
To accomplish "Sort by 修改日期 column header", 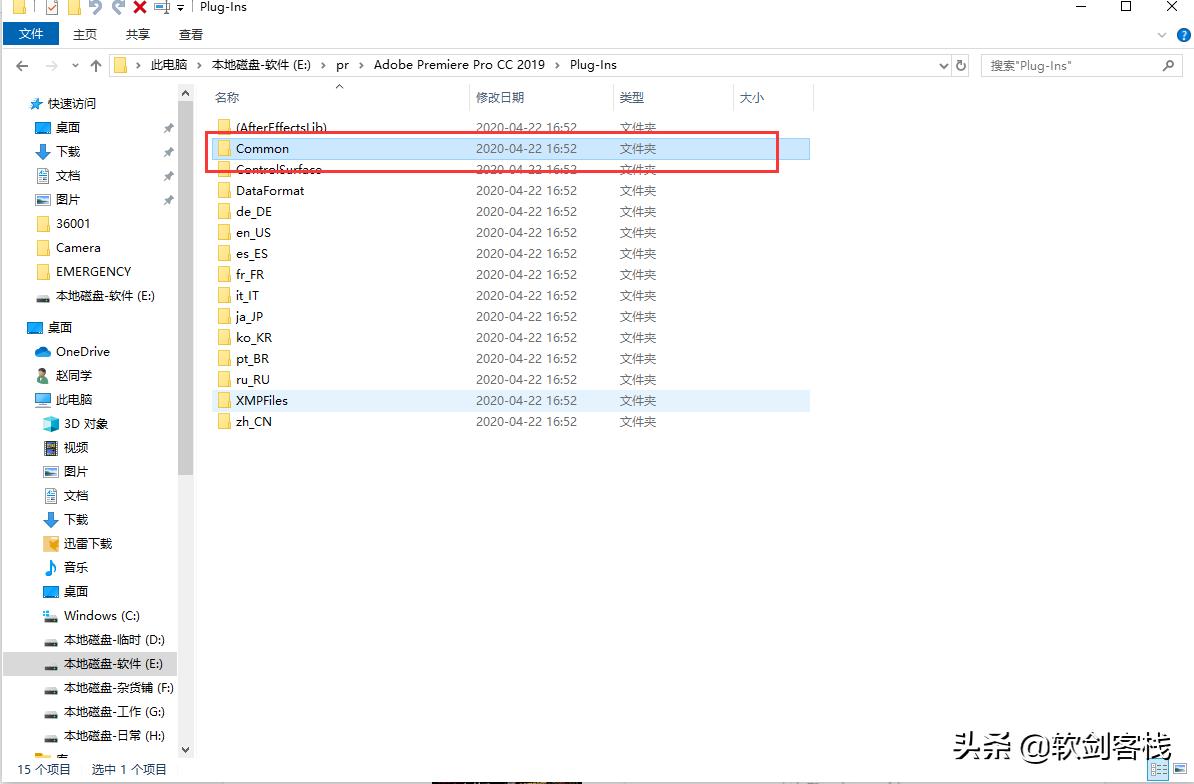I will tap(500, 97).
